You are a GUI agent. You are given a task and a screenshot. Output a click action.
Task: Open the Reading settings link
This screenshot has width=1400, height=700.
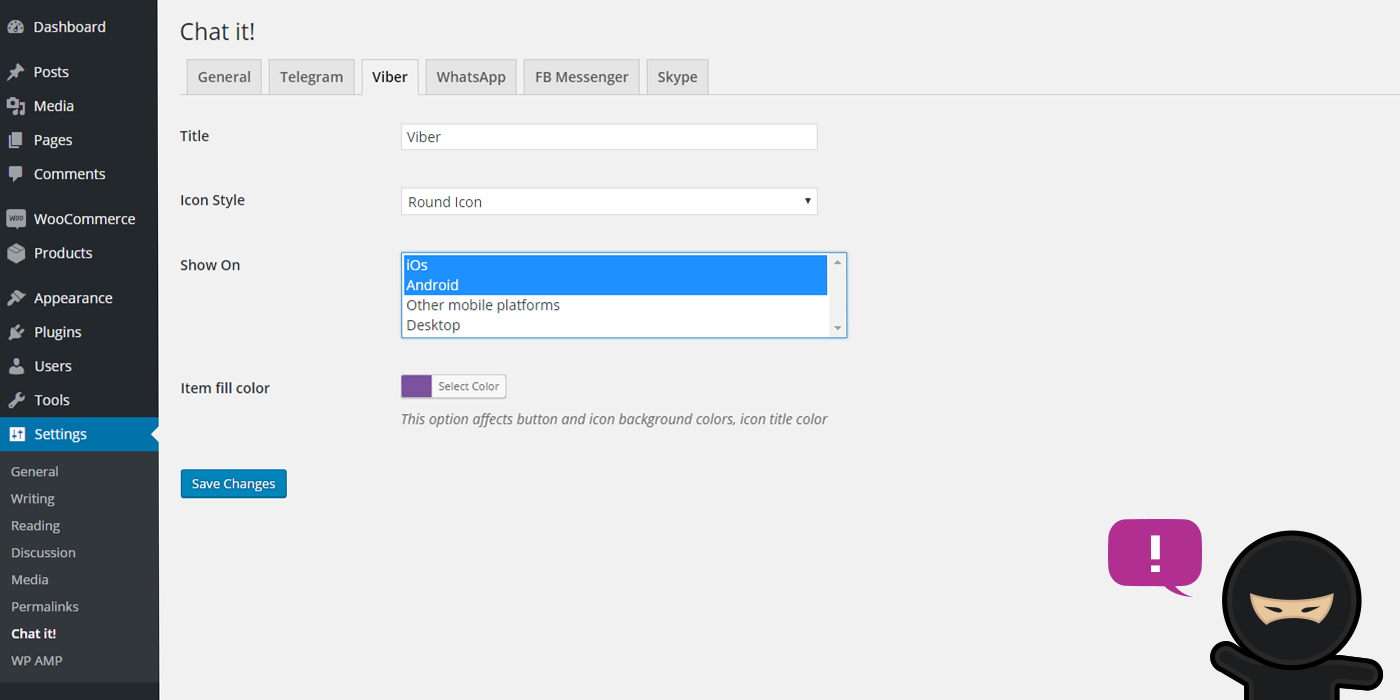pos(35,526)
